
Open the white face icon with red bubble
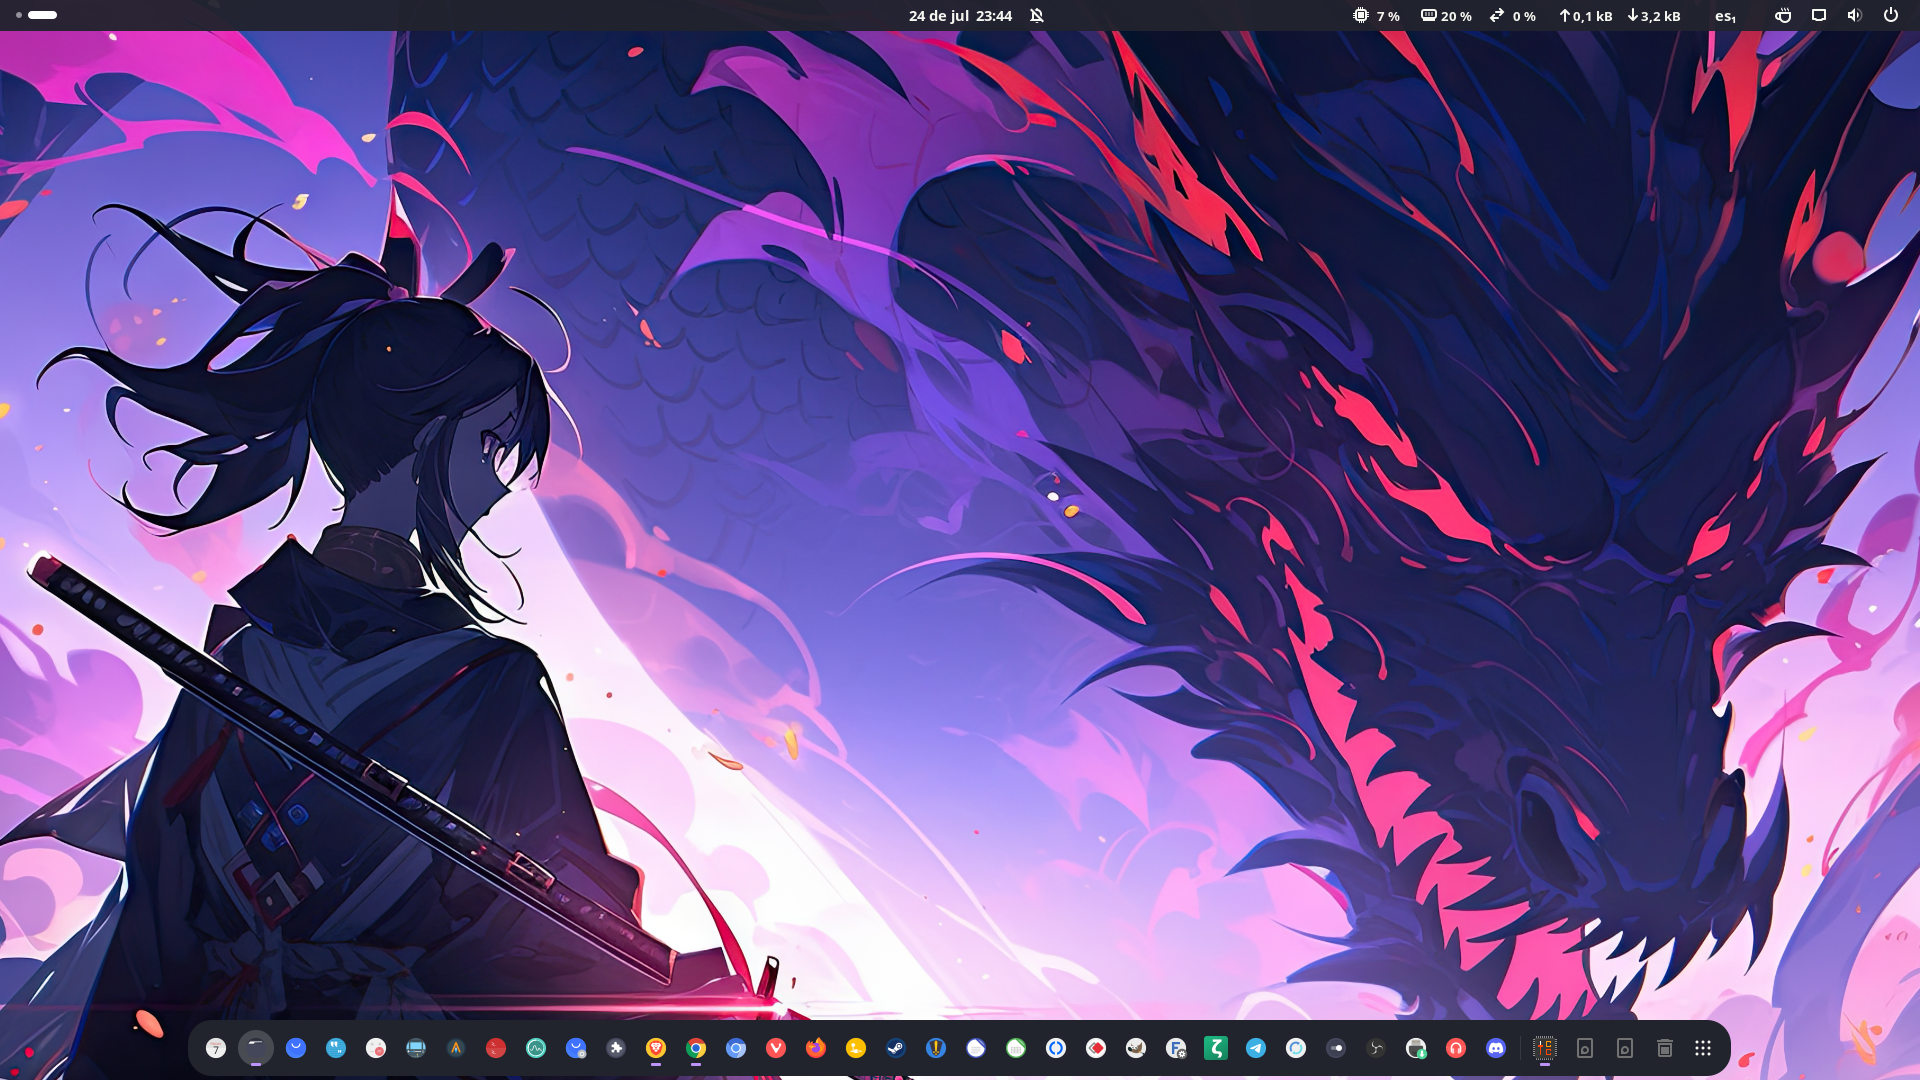point(376,1048)
